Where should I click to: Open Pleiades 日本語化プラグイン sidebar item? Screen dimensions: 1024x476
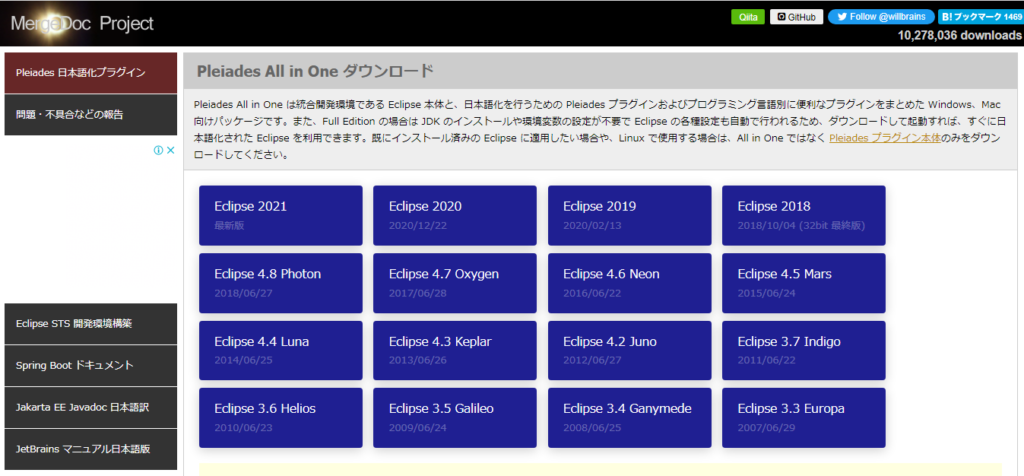pos(91,72)
